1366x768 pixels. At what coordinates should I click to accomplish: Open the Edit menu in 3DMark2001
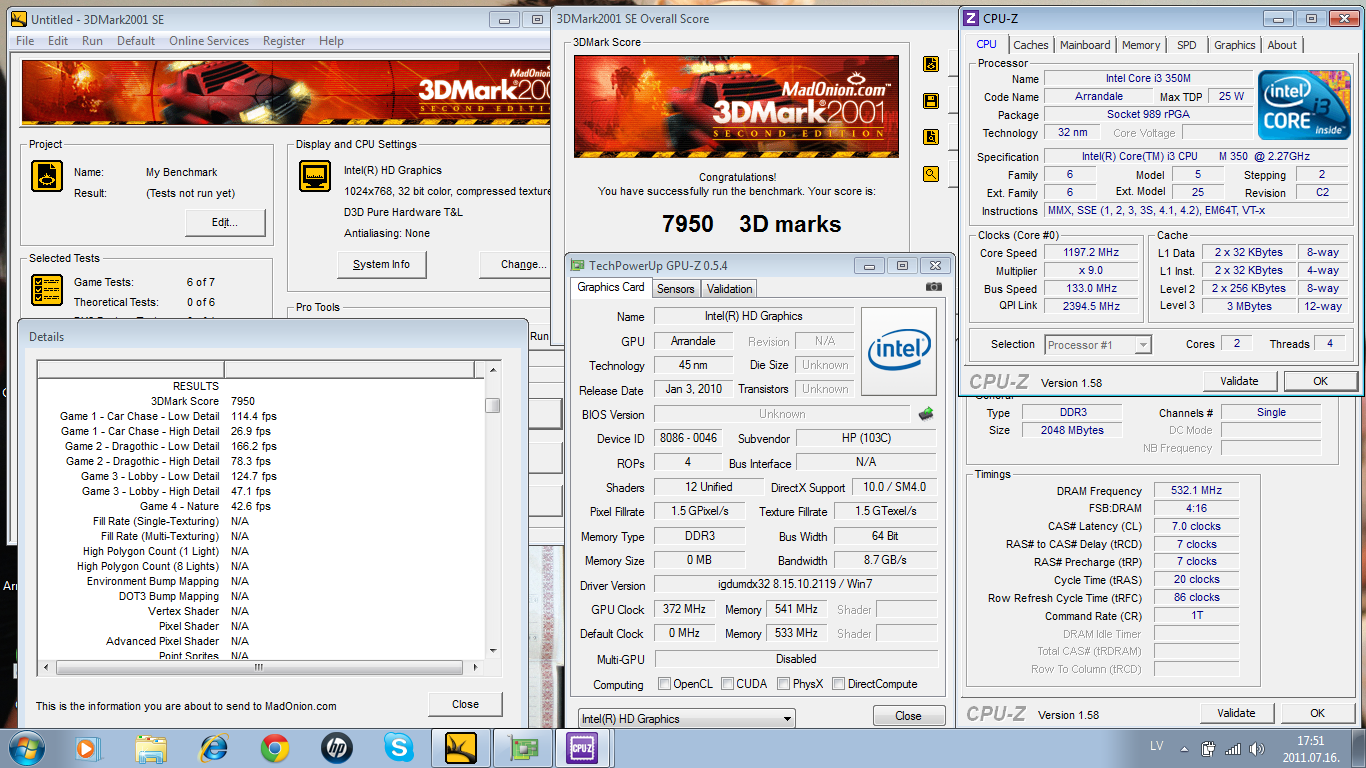point(58,41)
